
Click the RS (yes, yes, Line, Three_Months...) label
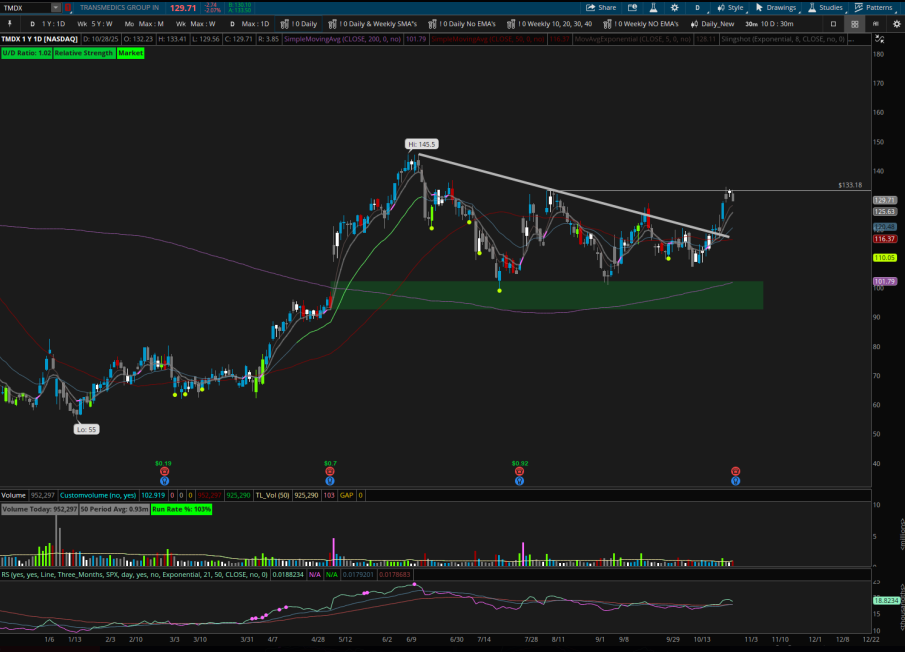click(x=134, y=575)
